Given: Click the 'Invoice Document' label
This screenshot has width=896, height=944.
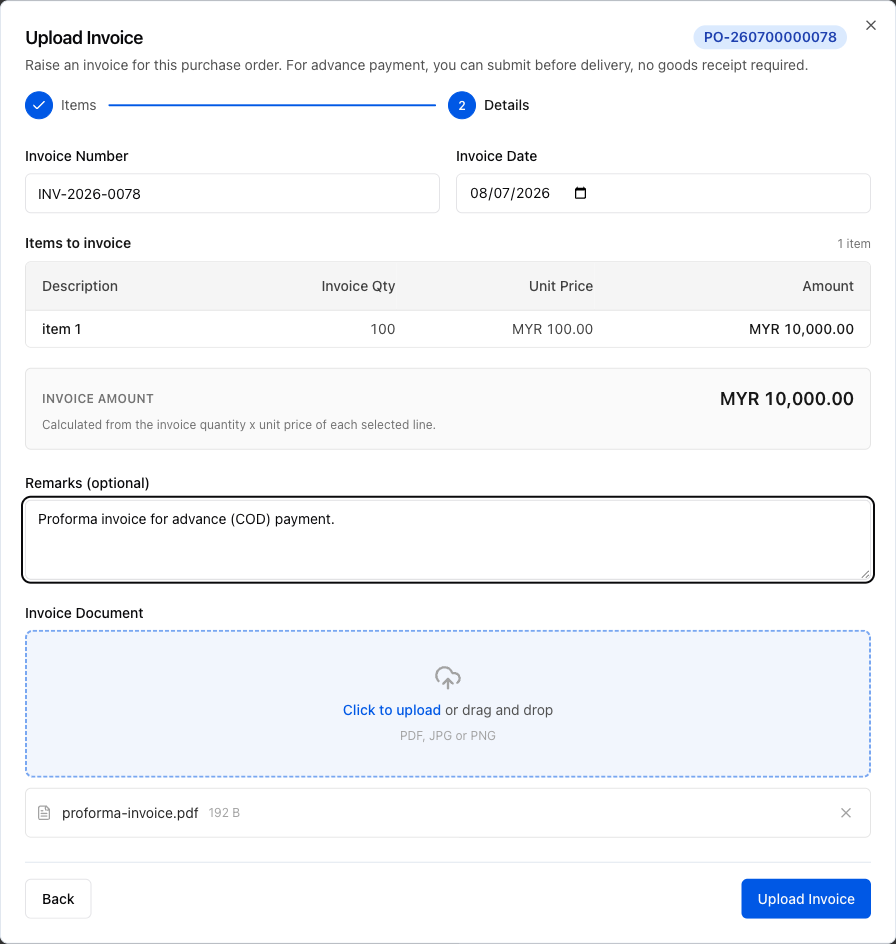Looking at the screenshot, I should (84, 613).
